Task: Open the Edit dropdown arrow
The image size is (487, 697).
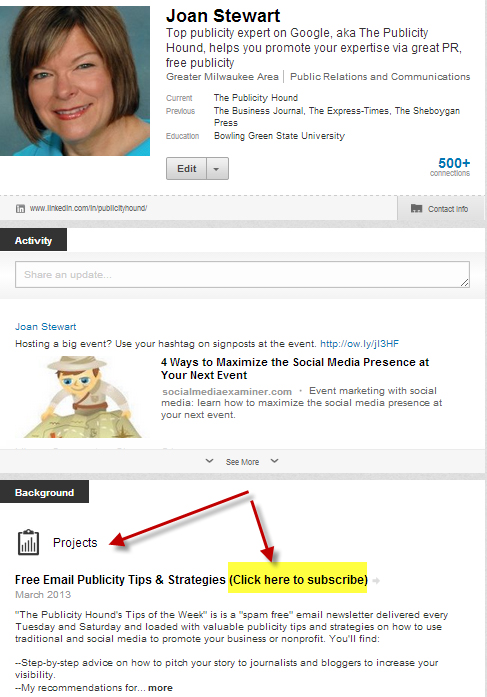Action: [x=217, y=168]
